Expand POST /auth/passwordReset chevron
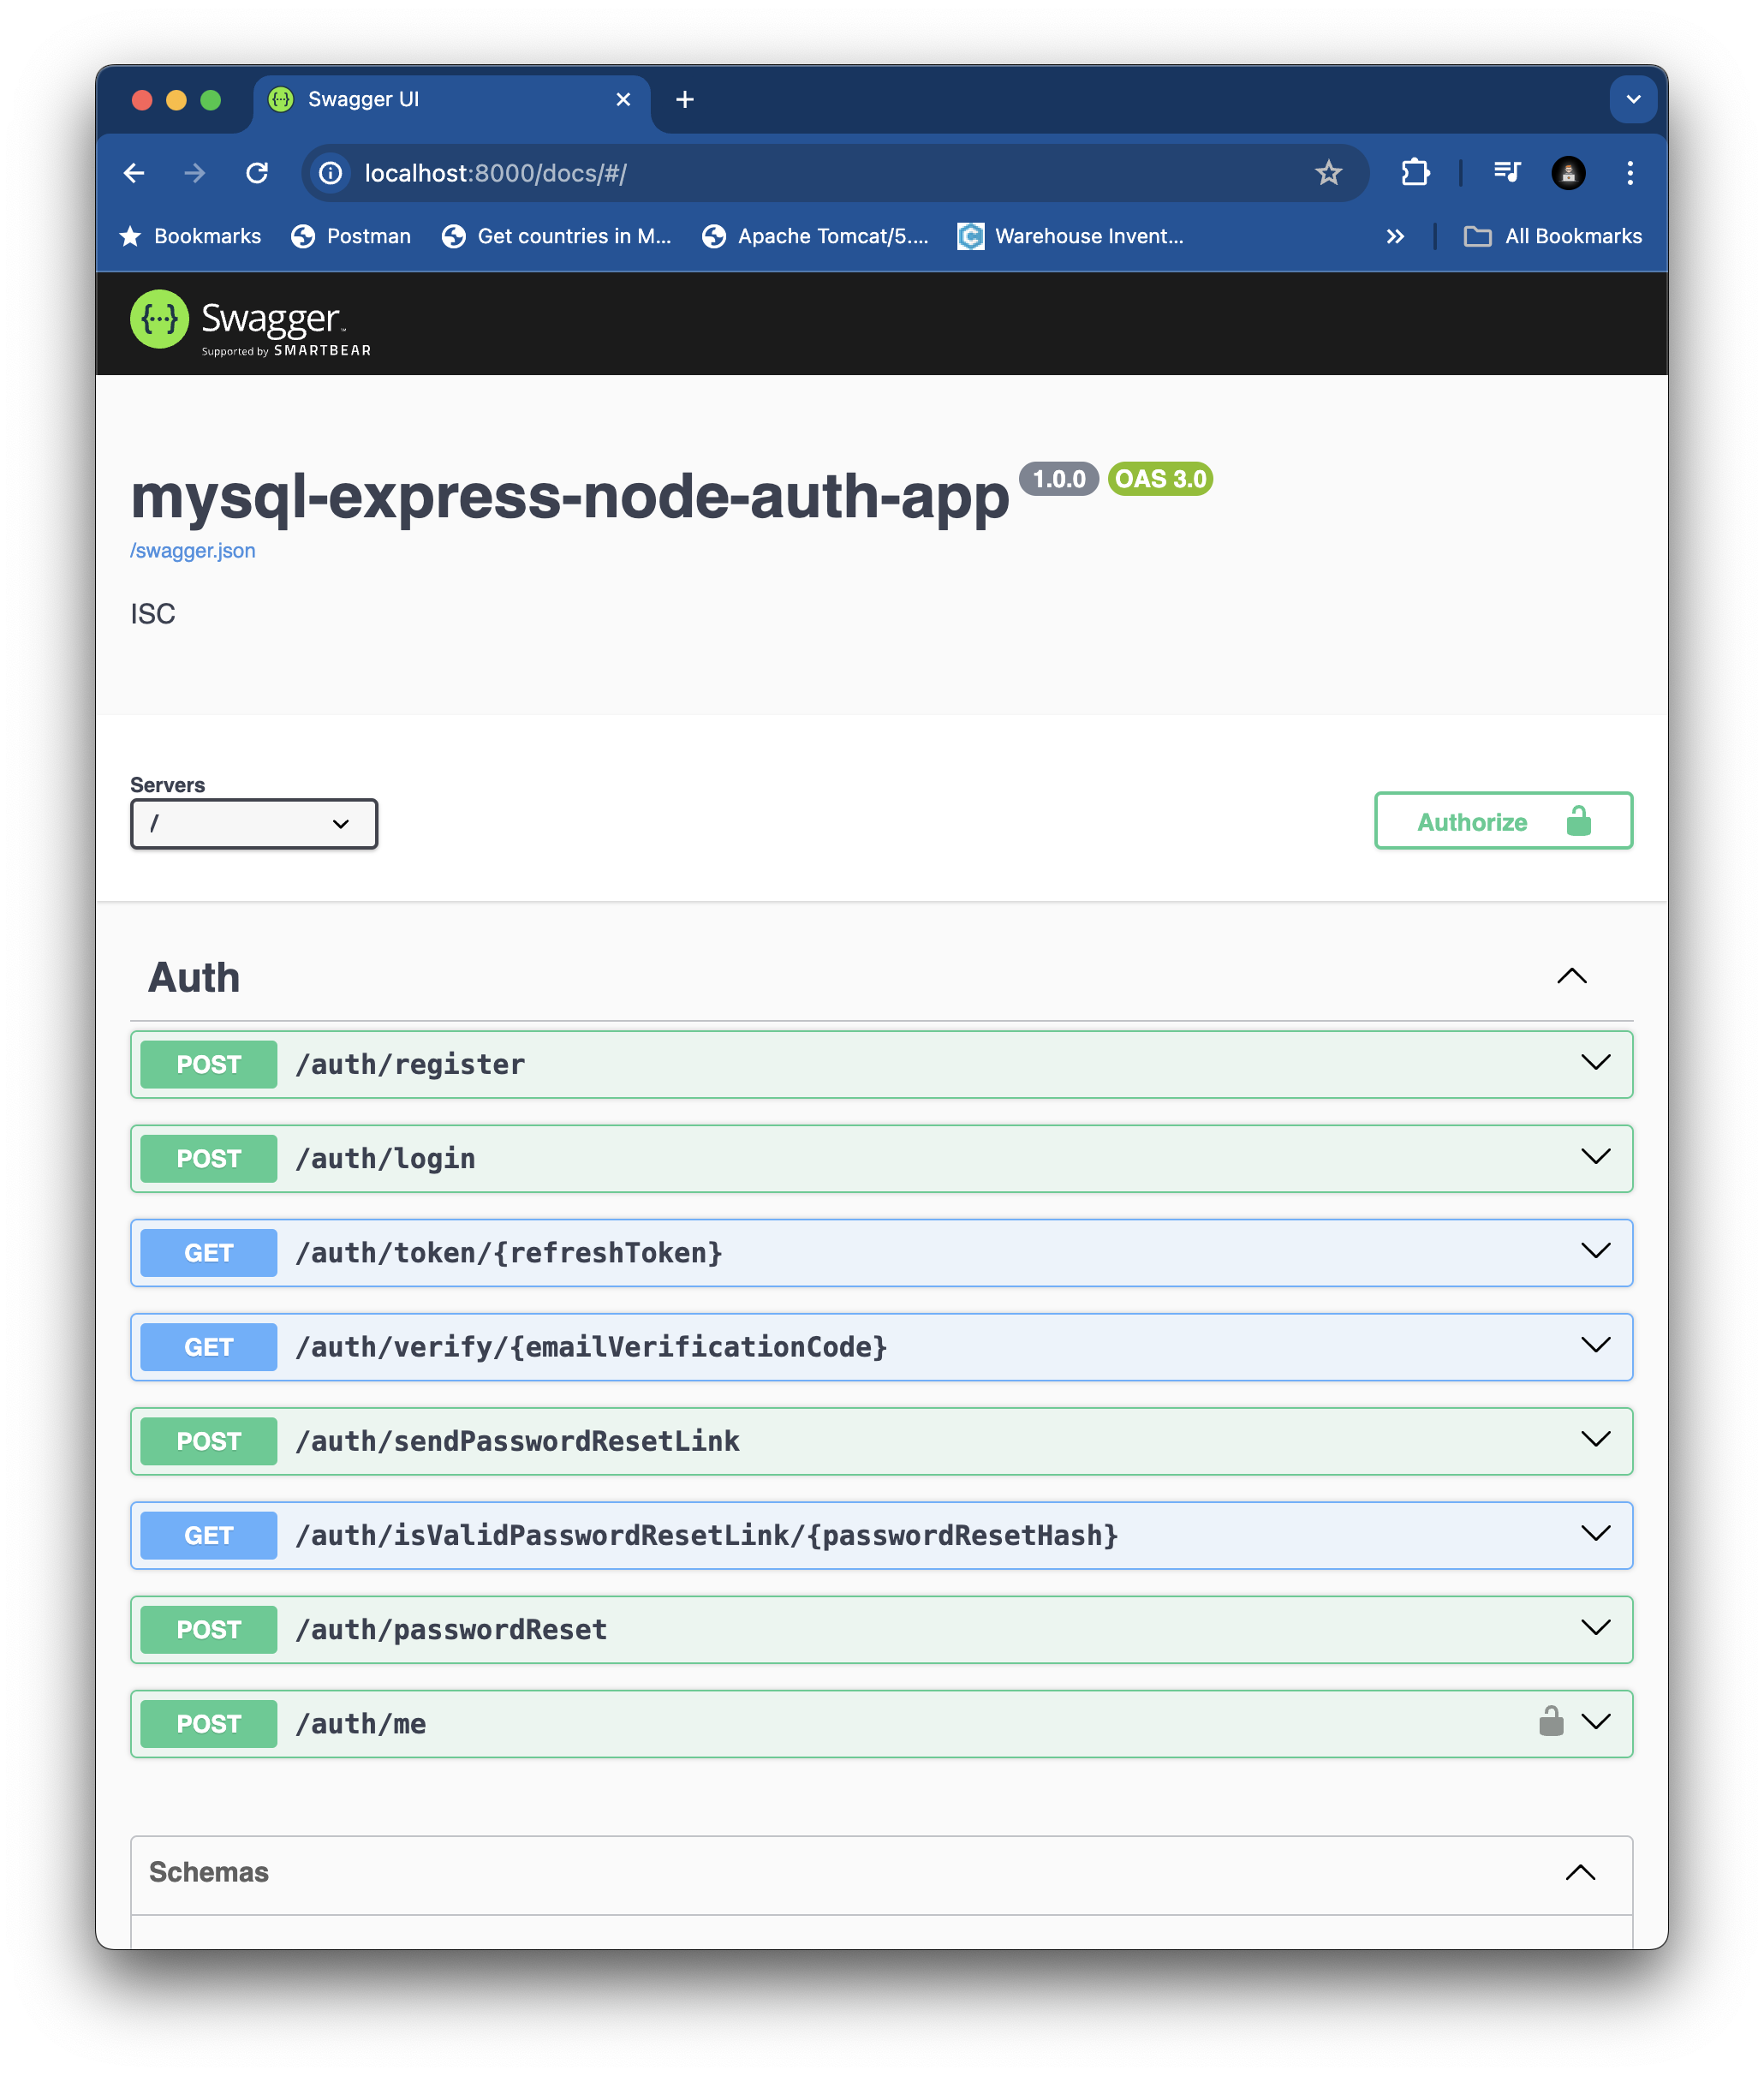The image size is (1764, 2076). (x=1596, y=1627)
